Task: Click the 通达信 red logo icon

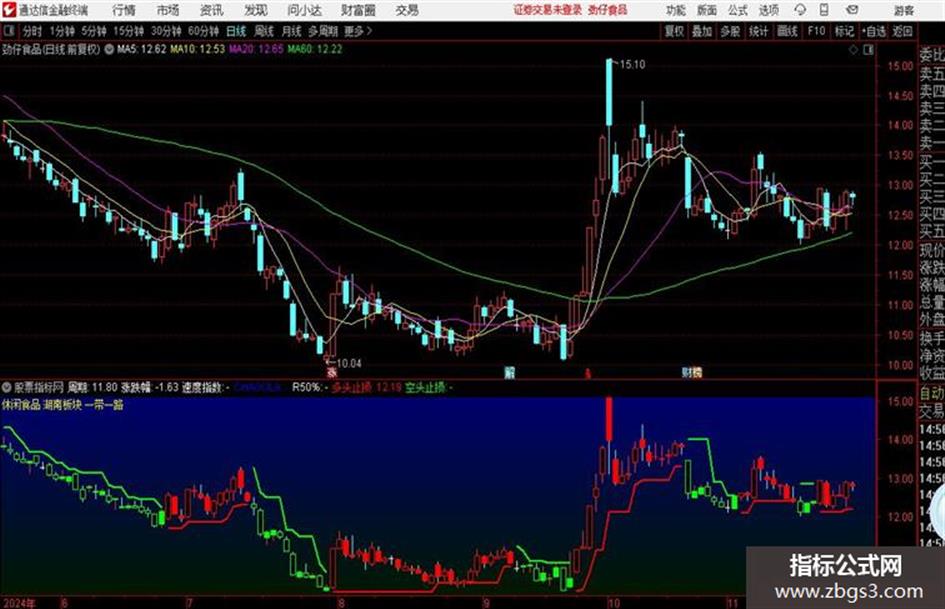Action: (9, 10)
